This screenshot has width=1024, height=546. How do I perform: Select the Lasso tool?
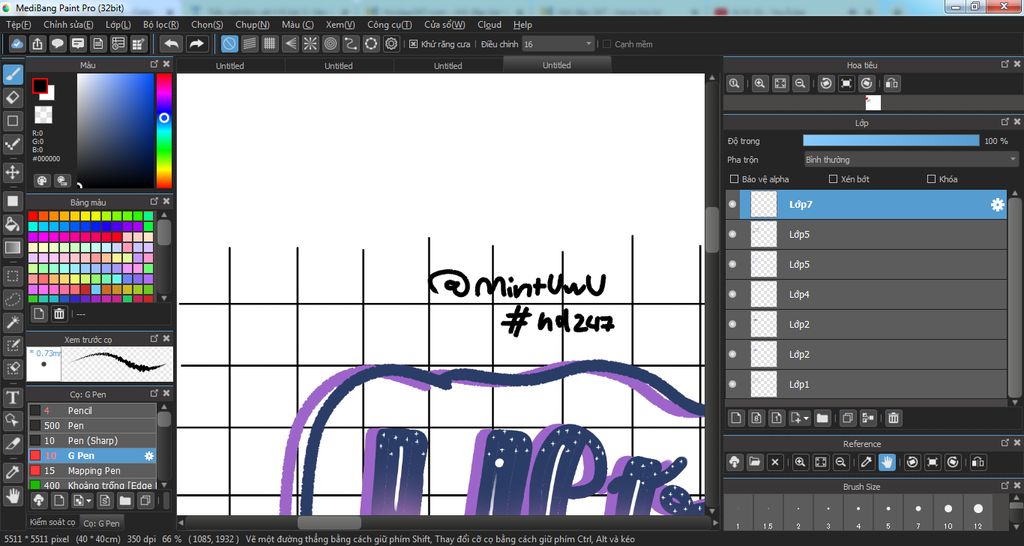click(x=12, y=300)
